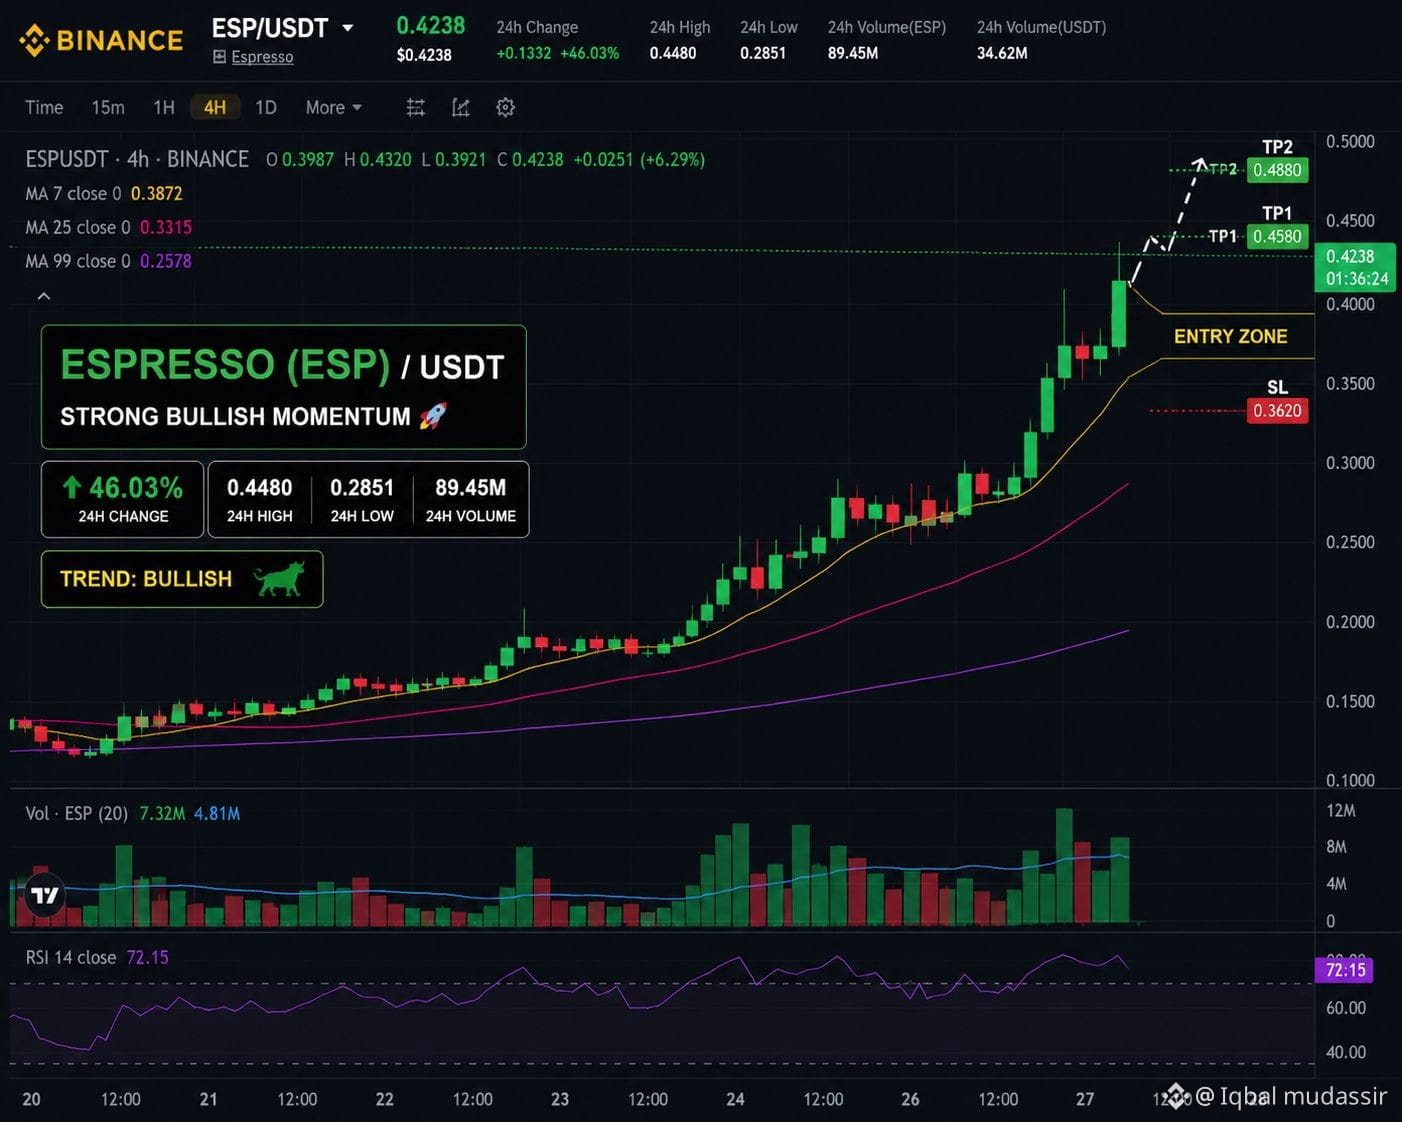Open chart settings gear icon

[505, 107]
